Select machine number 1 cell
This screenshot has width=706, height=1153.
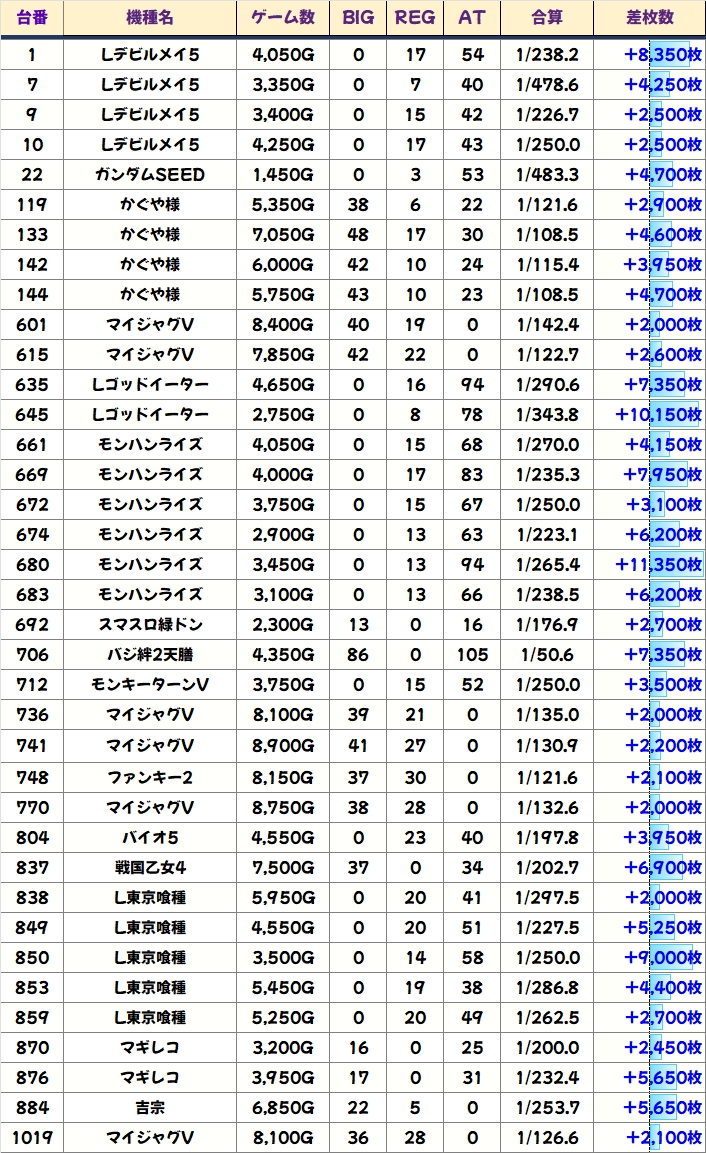point(32,54)
